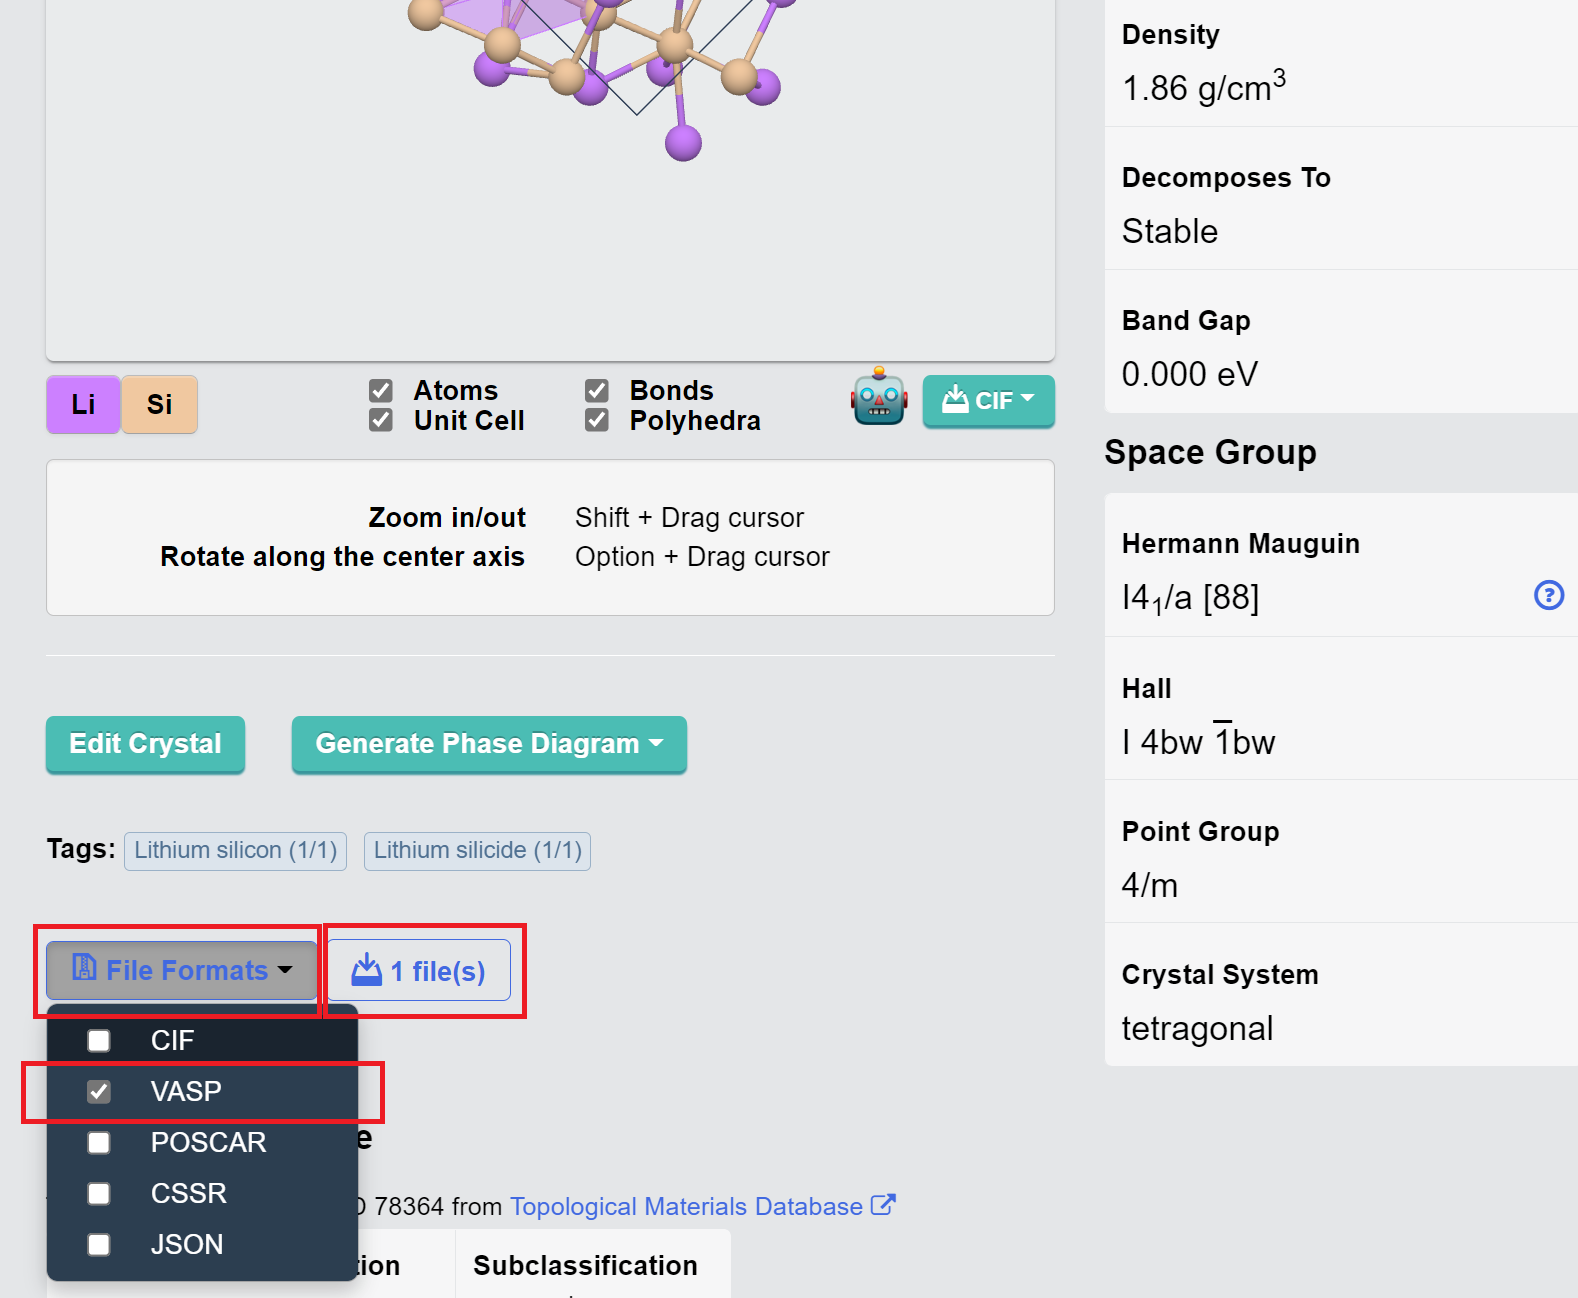Uncheck the Bonds checkbox
Viewport: 1578px width, 1298px height.
[597, 390]
